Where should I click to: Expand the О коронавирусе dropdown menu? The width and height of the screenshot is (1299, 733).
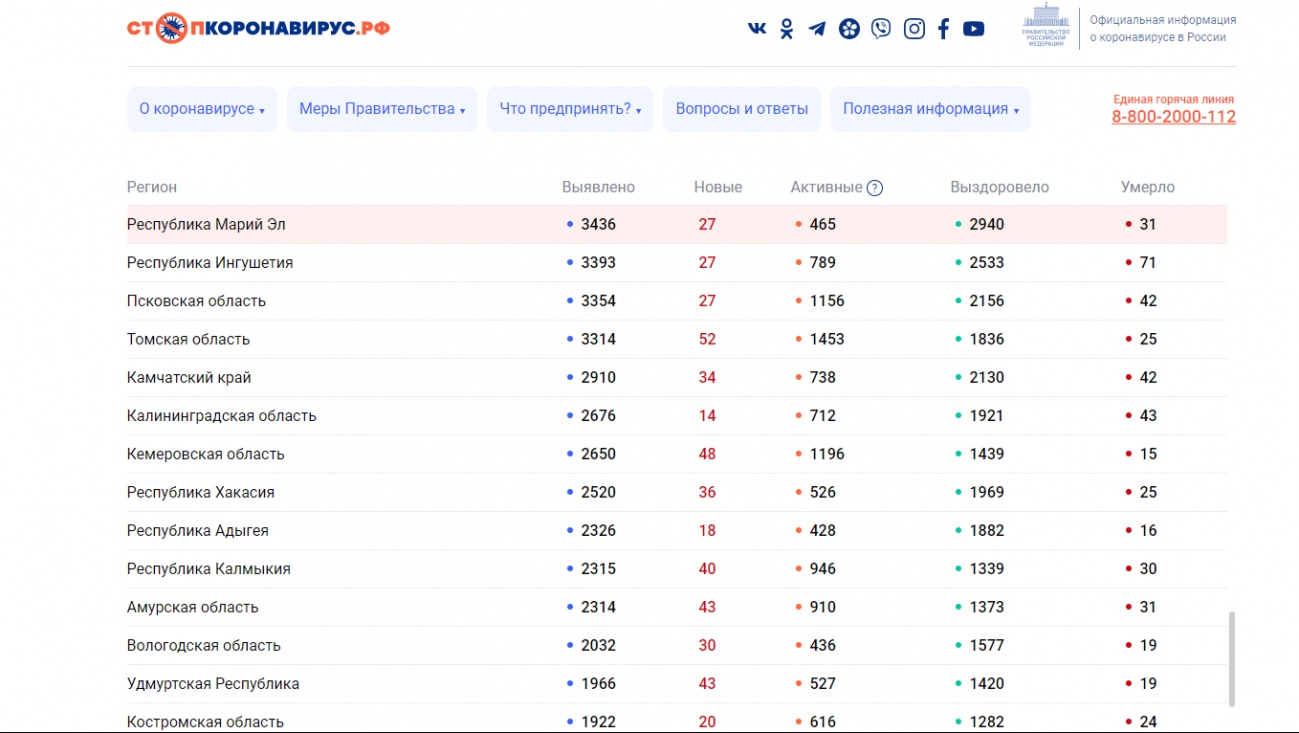coord(201,109)
